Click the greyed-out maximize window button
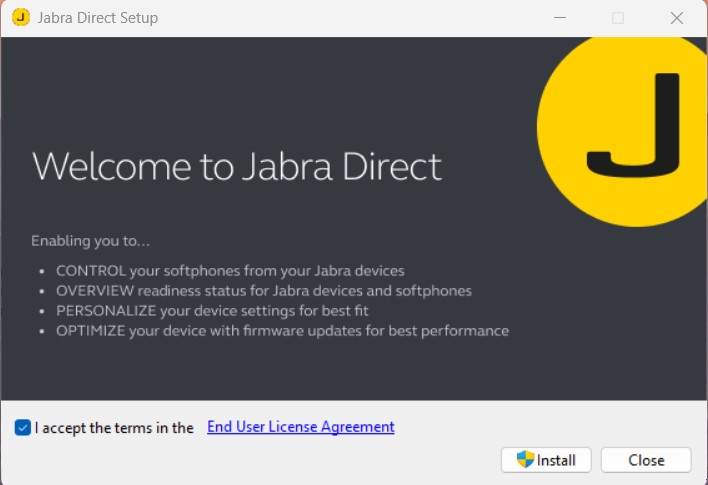708x485 pixels. pos(618,18)
